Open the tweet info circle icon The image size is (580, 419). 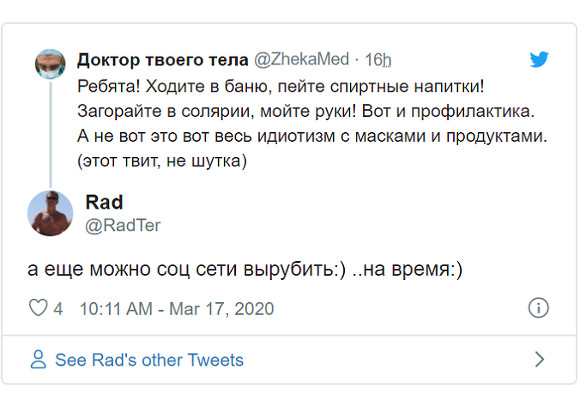(x=538, y=308)
